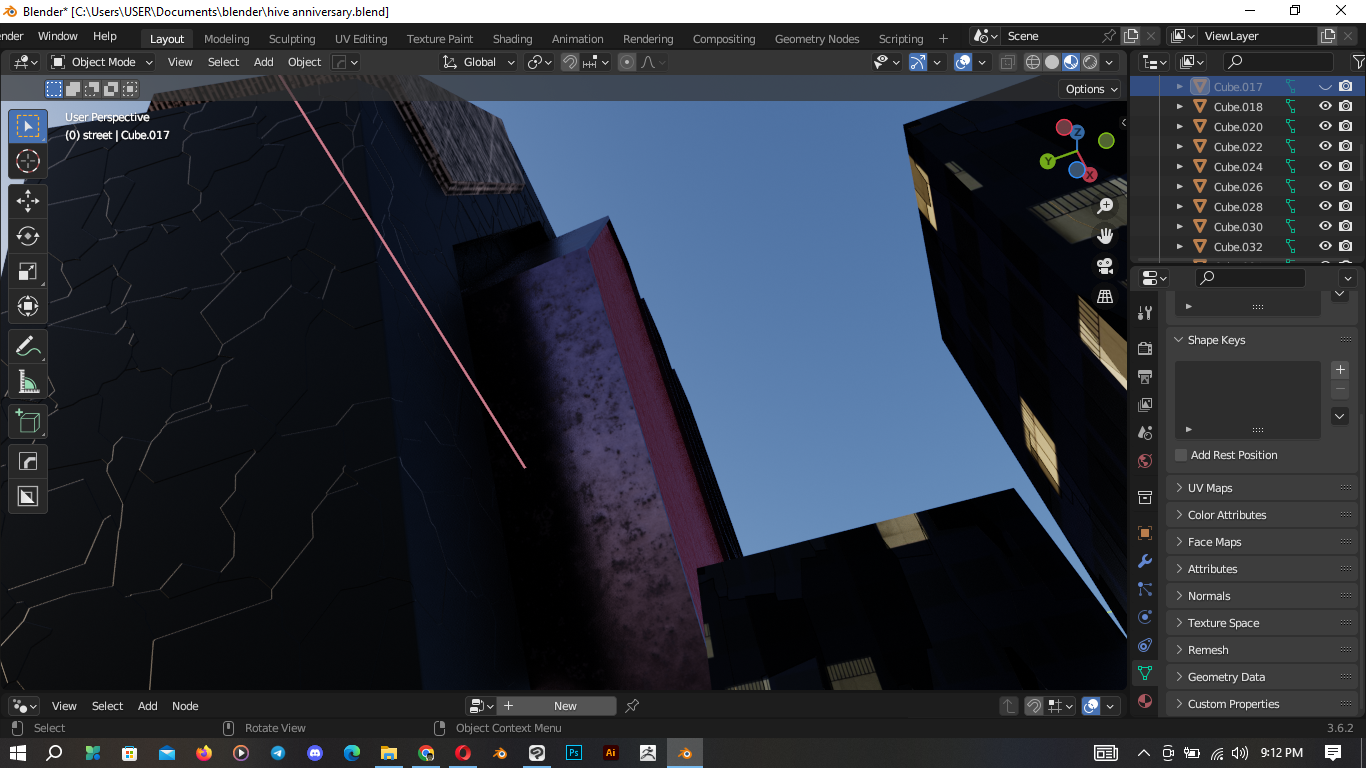Switch to the Sculpting workspace tab
Screen dimensions: 1366x768
click(292, 39)
